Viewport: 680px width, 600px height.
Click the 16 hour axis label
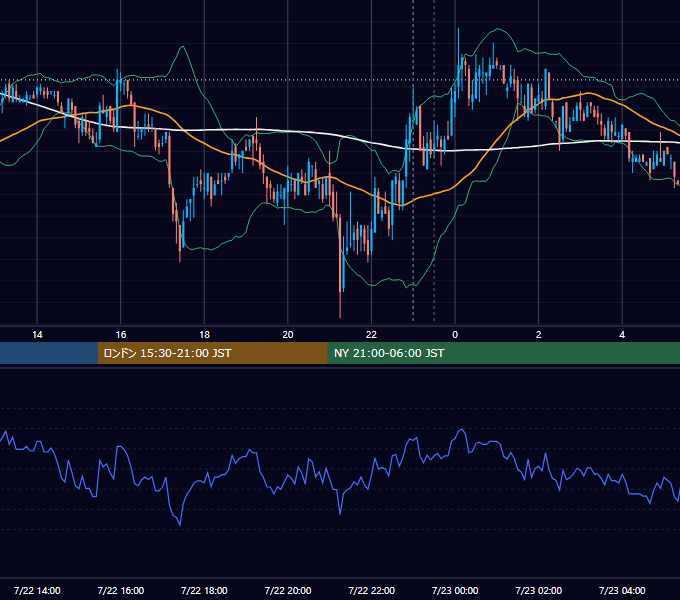[x=121, y=335]
